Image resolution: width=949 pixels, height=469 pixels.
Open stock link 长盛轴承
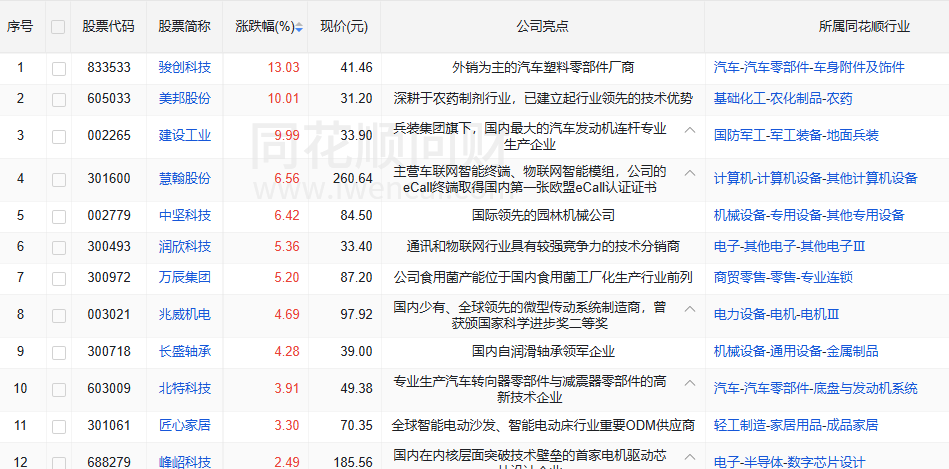[x=185, y=352]
